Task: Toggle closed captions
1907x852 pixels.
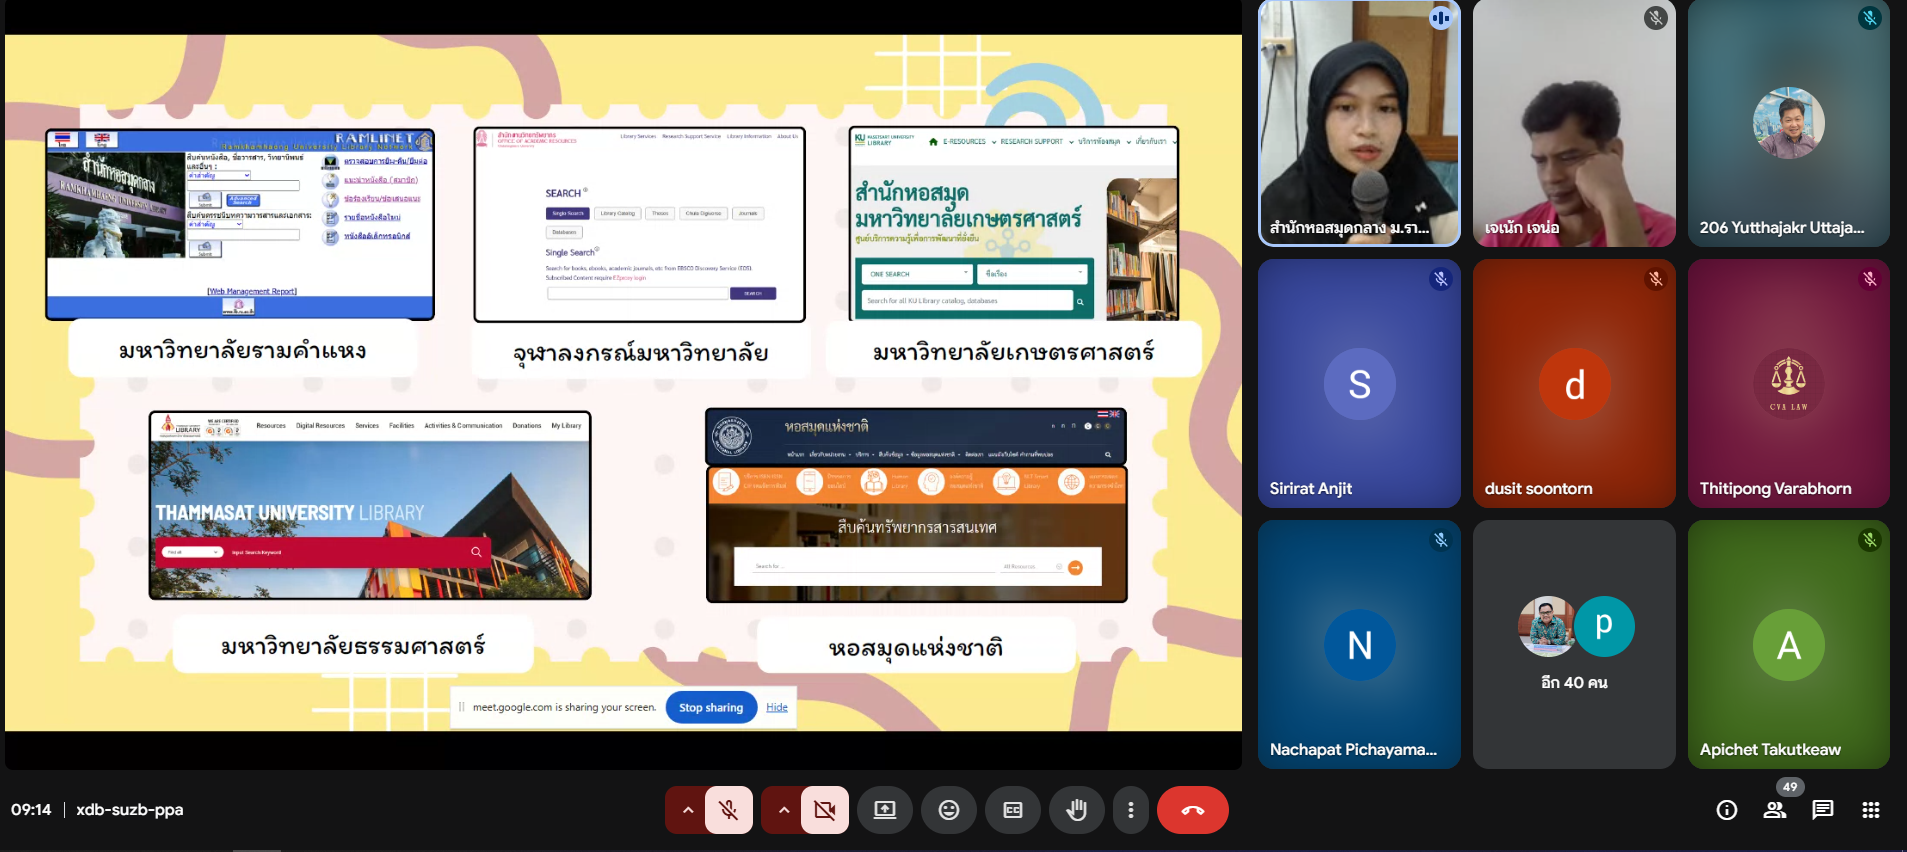Action: coord(1013,810)
